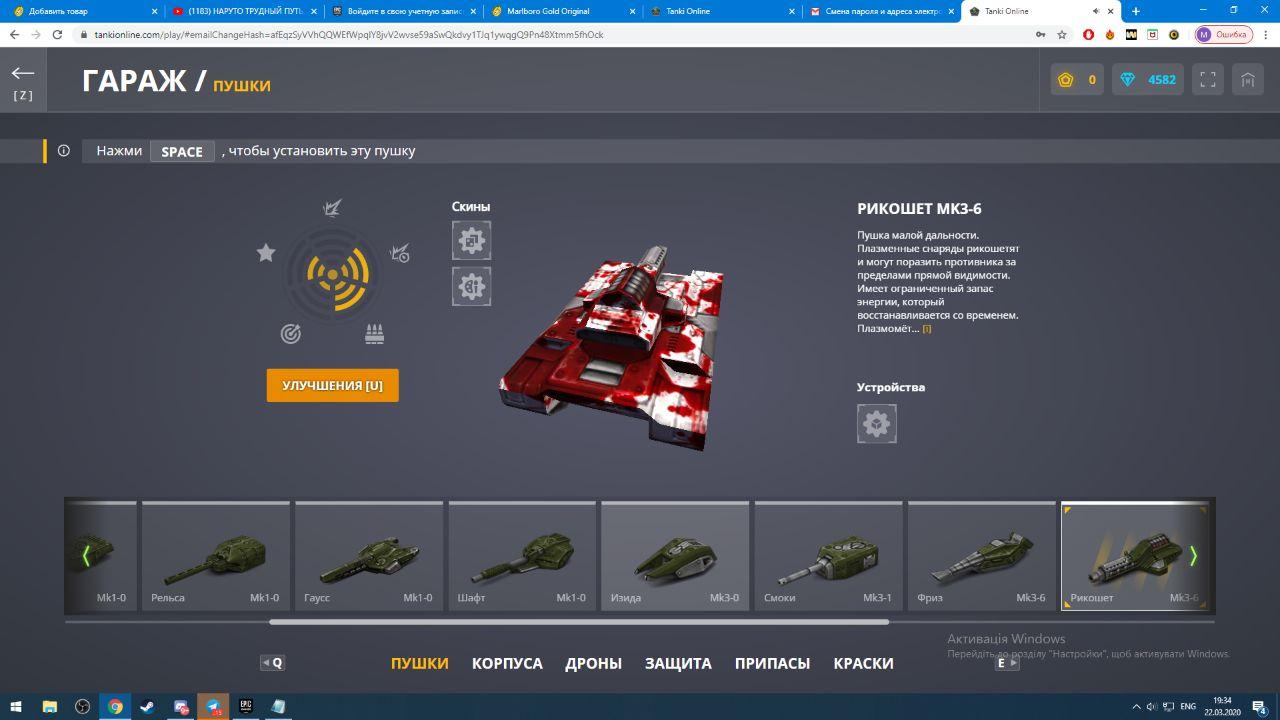
Task: Open the first skin slot under Скины
Action: click(x=471, y=241)
